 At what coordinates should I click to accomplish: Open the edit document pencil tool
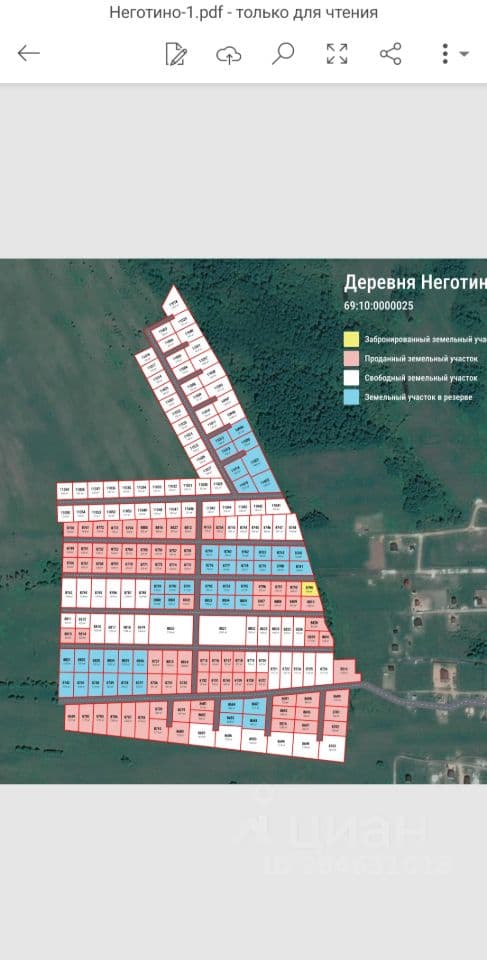coord(176,54)
